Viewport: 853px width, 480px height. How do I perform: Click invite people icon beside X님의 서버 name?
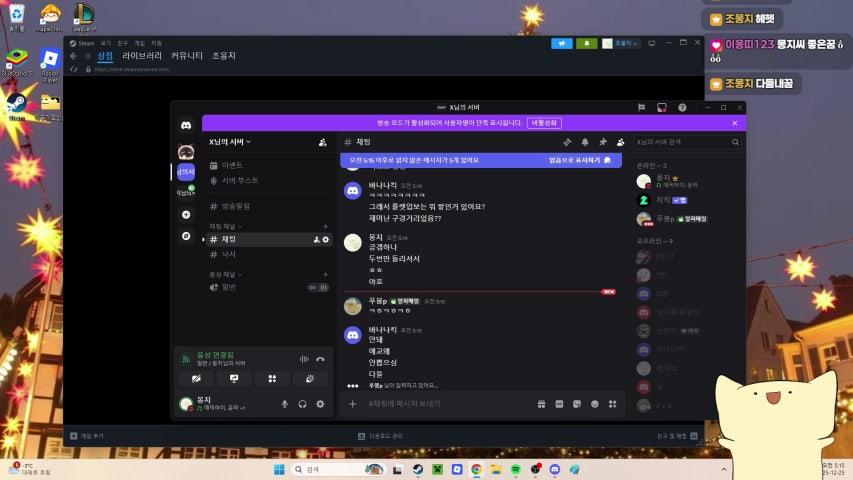pyautogui.click(x=323, y=142)
